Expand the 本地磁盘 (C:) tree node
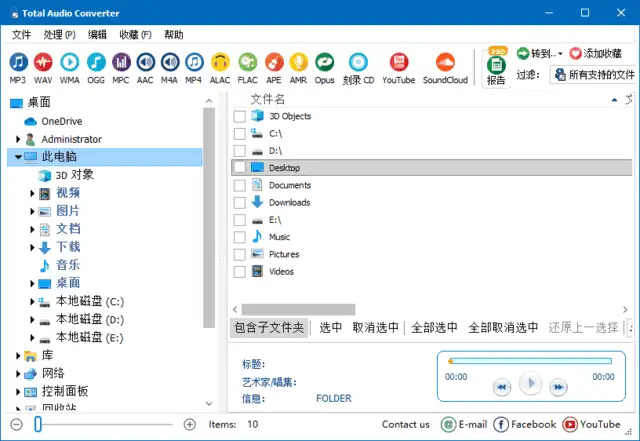The width and height of the screenshot is (640, 441). [32, 301]
